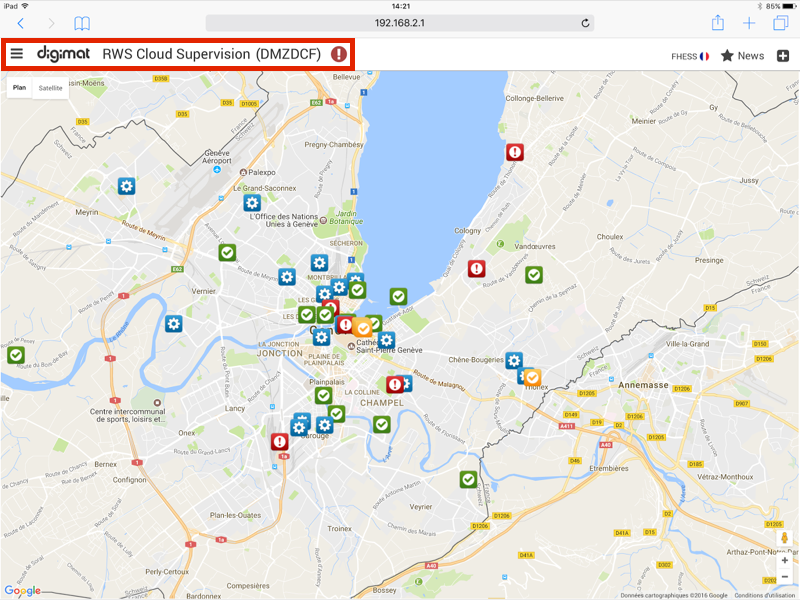Select green check marker above Vernier
This screenshot has width=800, height=600.
tap(228, 253)
